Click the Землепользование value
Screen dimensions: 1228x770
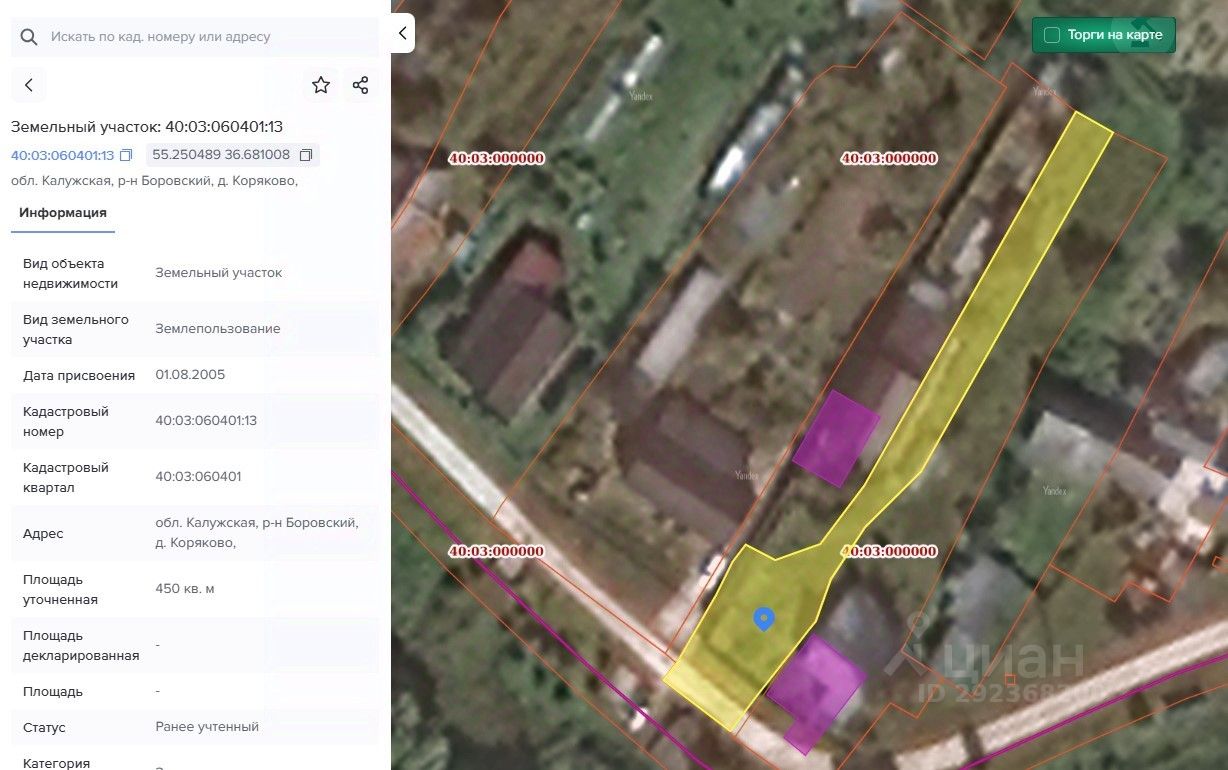(218, 329)
